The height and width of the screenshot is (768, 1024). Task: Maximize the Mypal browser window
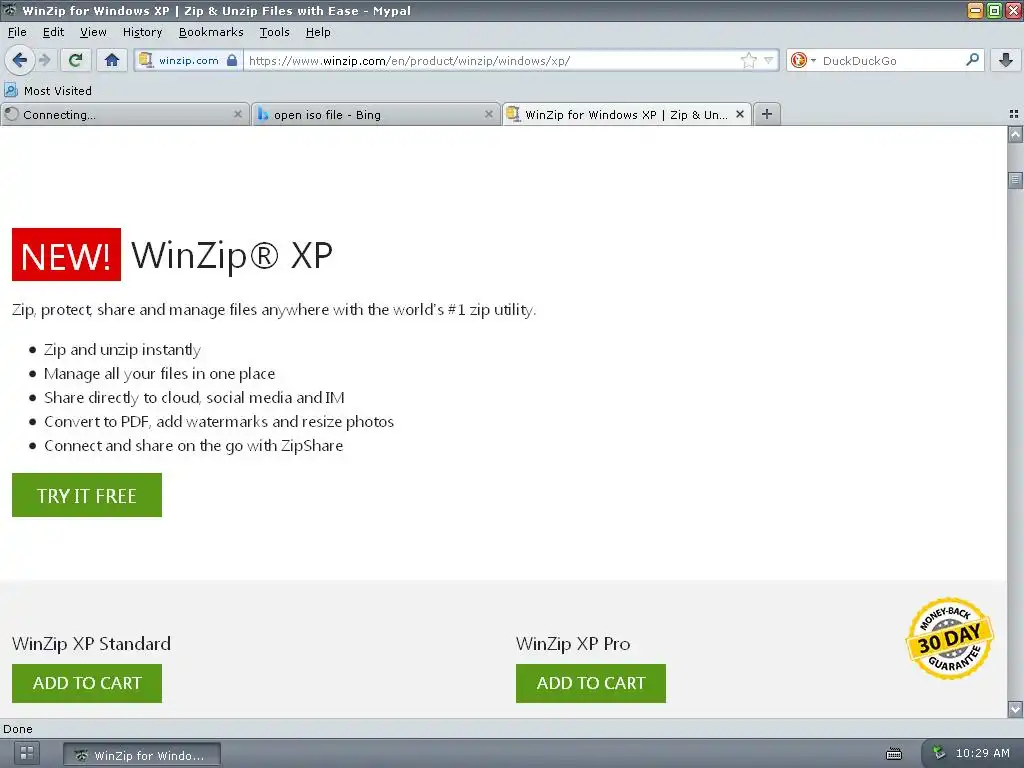coord(994,10)
